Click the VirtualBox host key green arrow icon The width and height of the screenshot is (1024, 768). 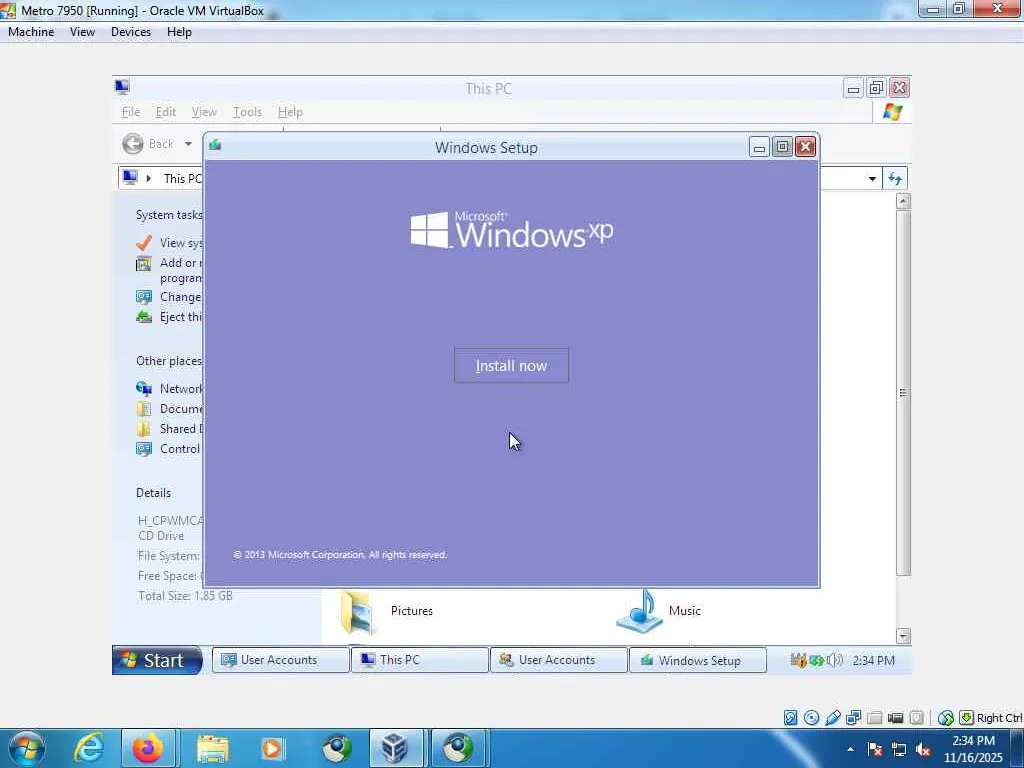(967, 718)
